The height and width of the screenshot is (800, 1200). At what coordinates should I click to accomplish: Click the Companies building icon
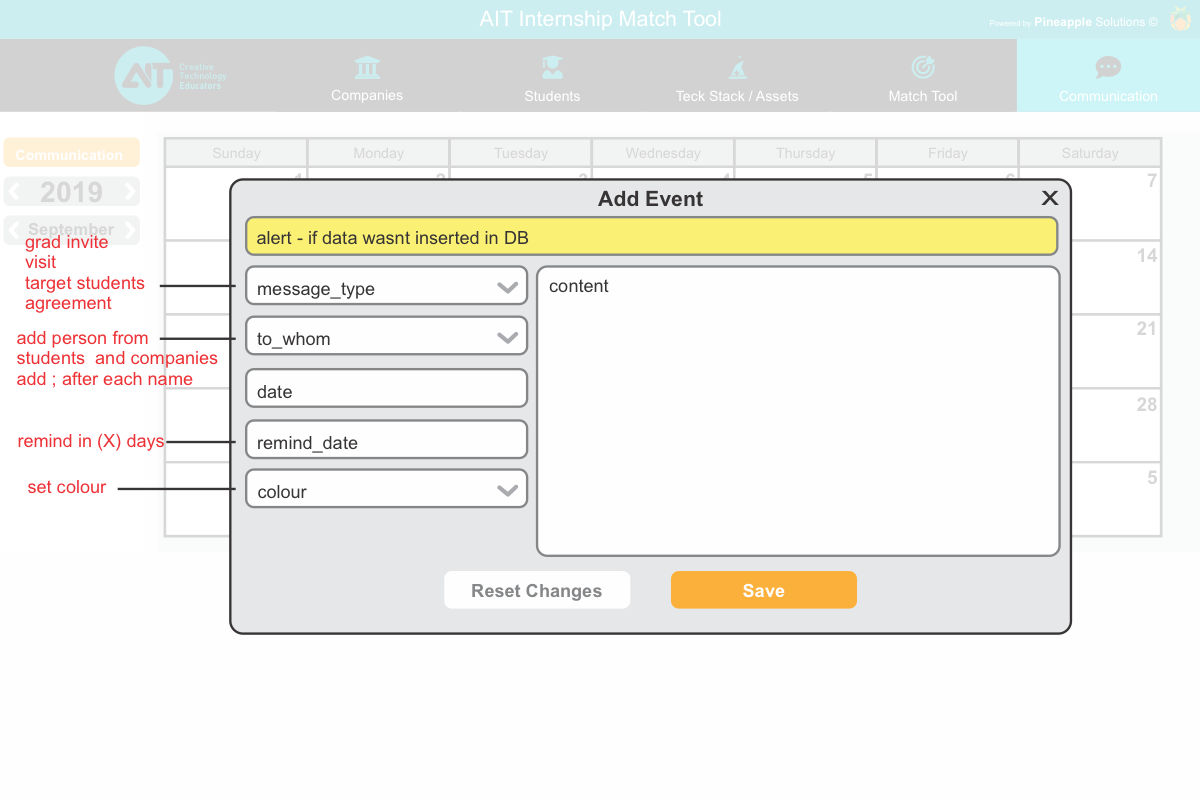coord(367,68)
